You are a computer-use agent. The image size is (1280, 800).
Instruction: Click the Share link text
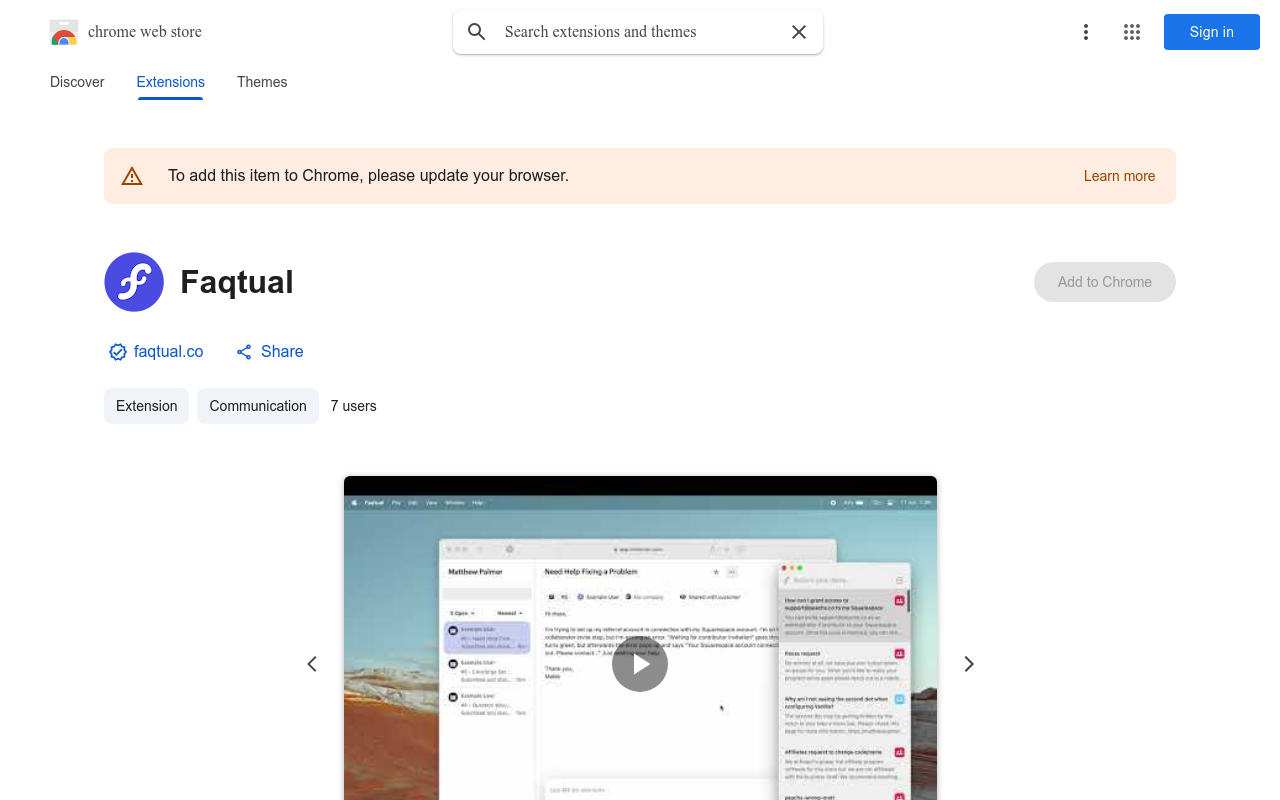click(x=282, y=352)
